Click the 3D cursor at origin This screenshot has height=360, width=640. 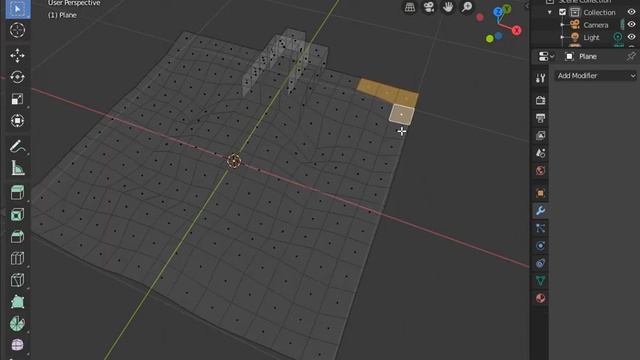[234, 161]
